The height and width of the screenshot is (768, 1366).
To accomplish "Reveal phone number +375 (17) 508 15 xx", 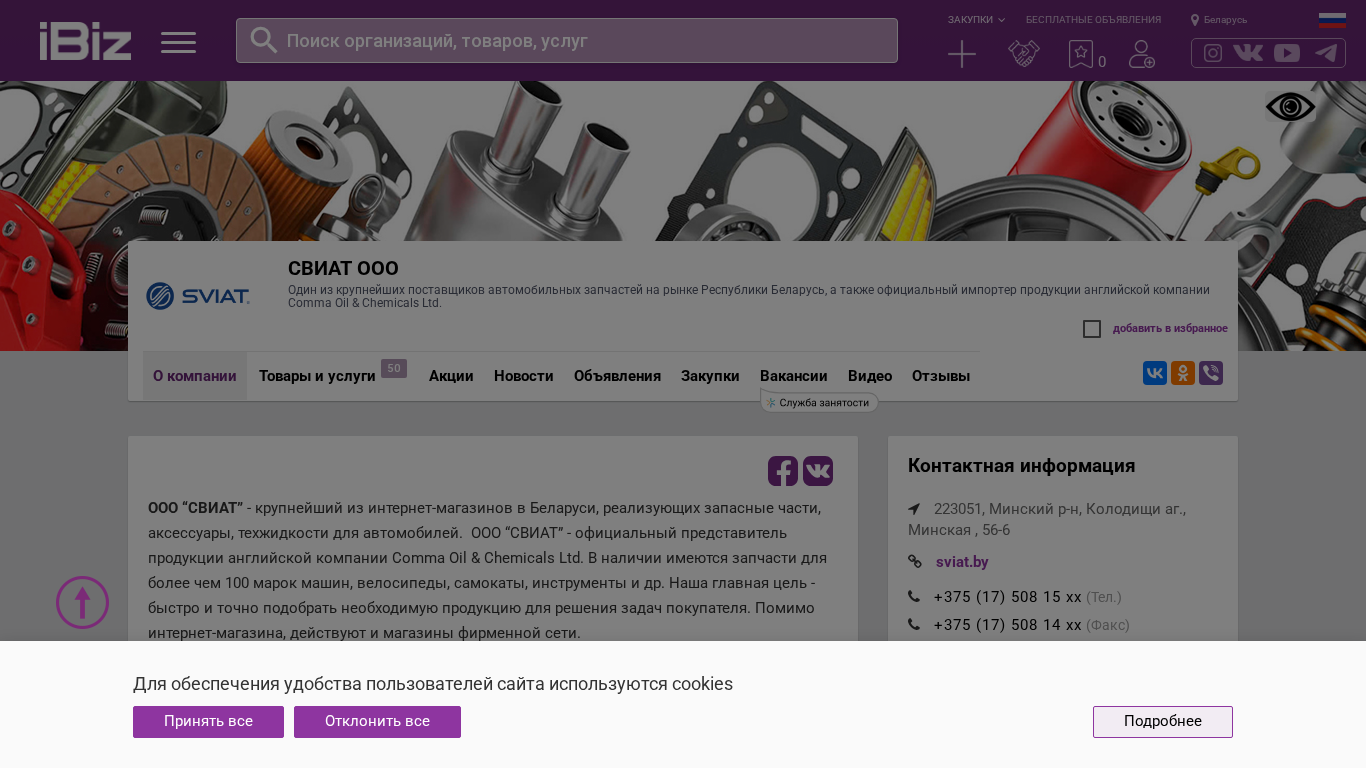I will [x=1008, y=597].
